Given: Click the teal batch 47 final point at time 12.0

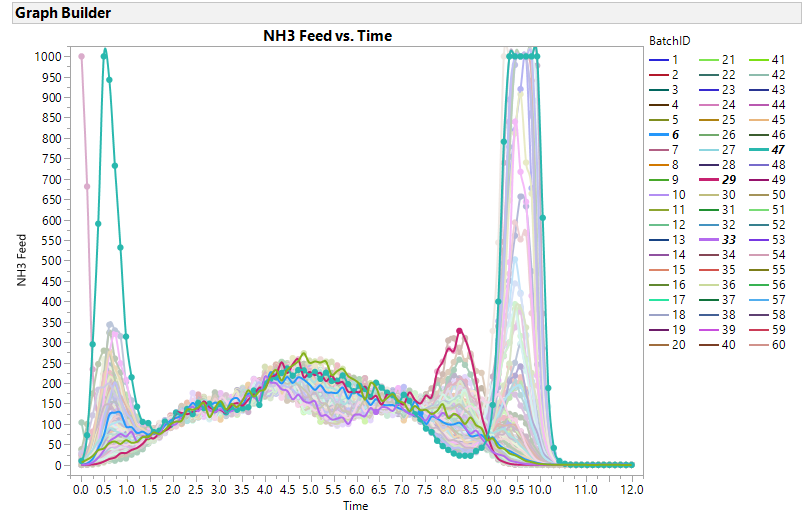Looking at the screenshot, I should click(x=632, y=465).
